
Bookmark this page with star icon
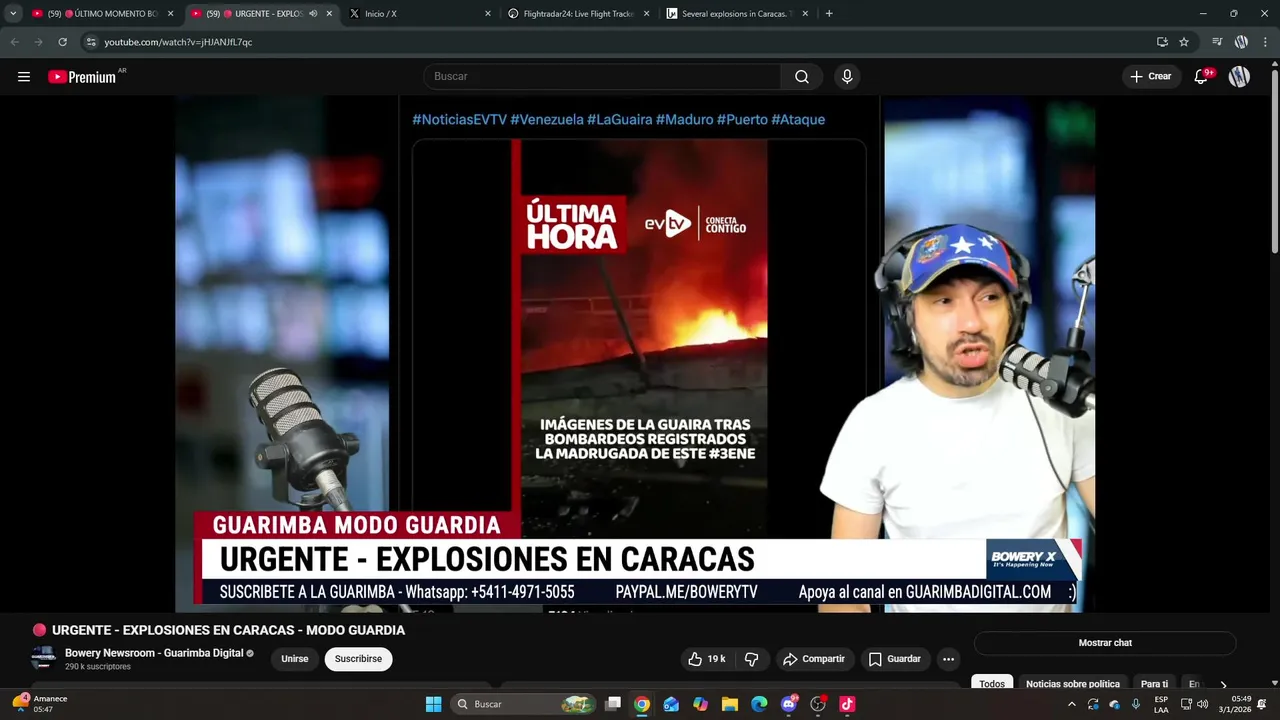pyautogui.click(x=1184, y=42)
